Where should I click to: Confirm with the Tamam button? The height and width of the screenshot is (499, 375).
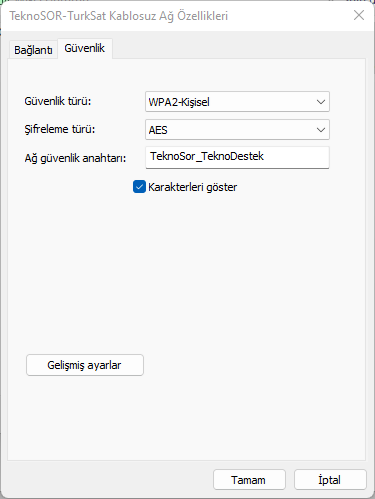pos(249,480)
